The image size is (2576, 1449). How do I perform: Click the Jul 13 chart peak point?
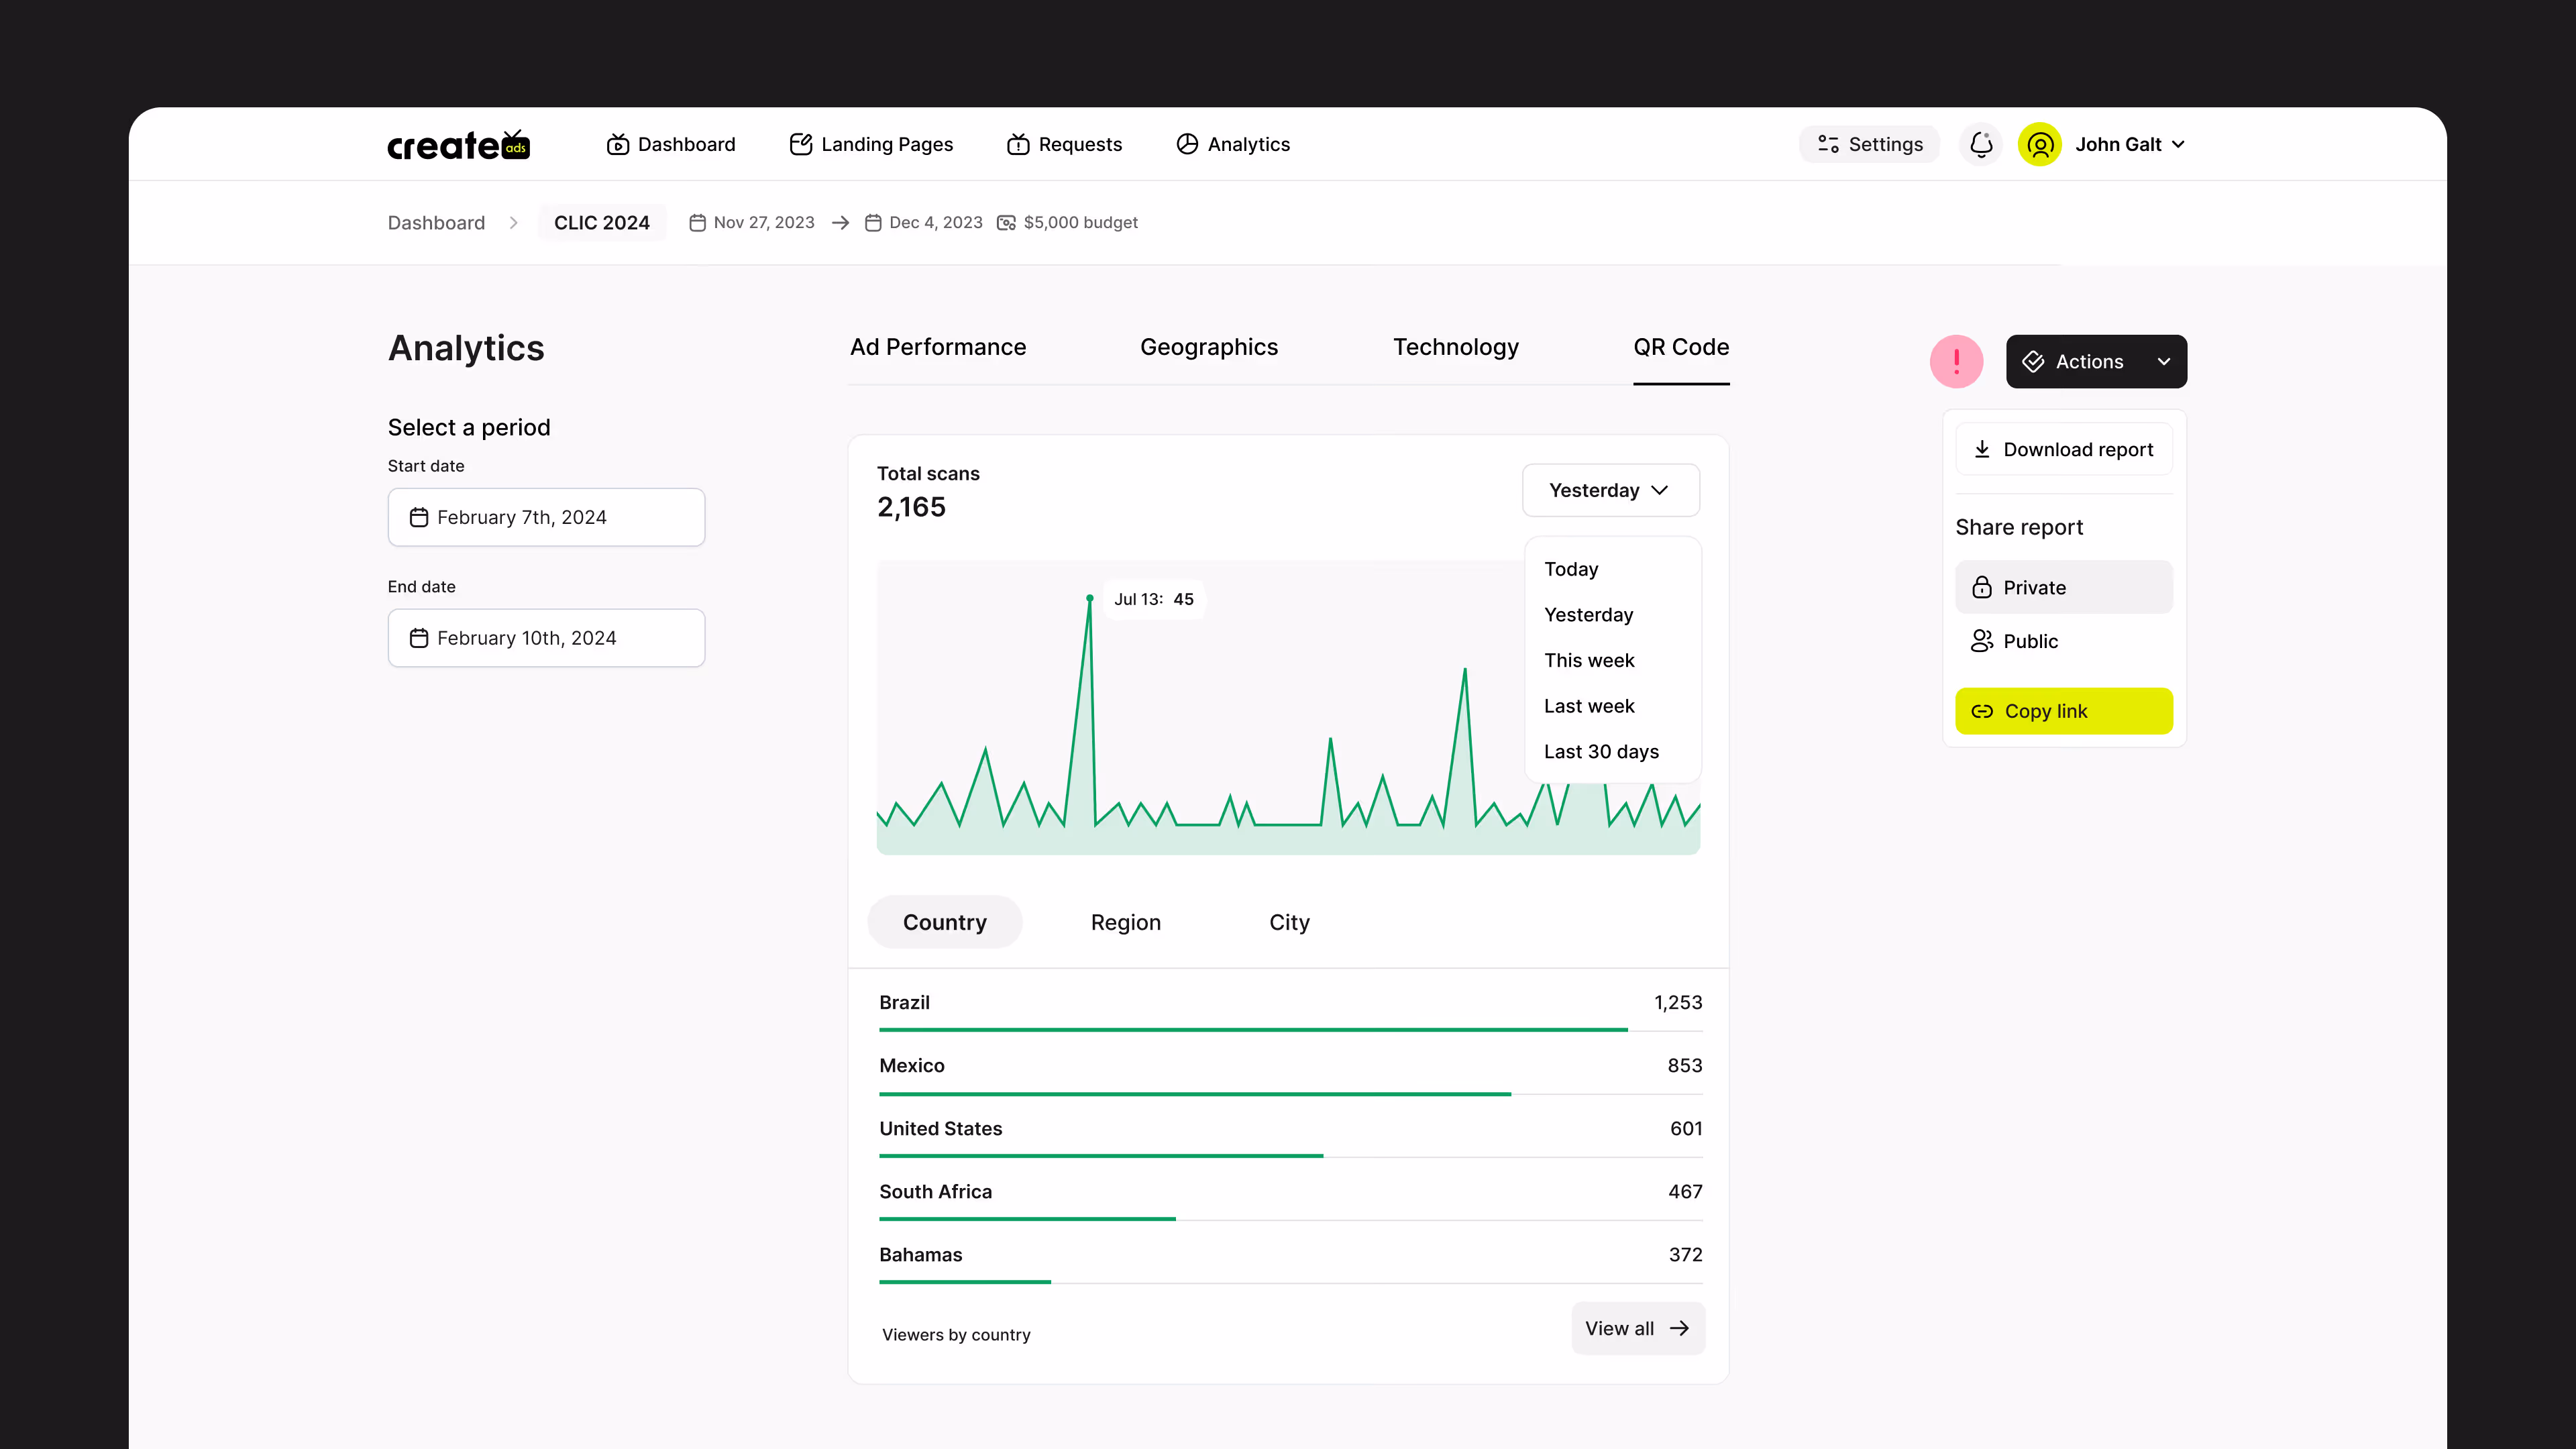[x=1090, y=598]
